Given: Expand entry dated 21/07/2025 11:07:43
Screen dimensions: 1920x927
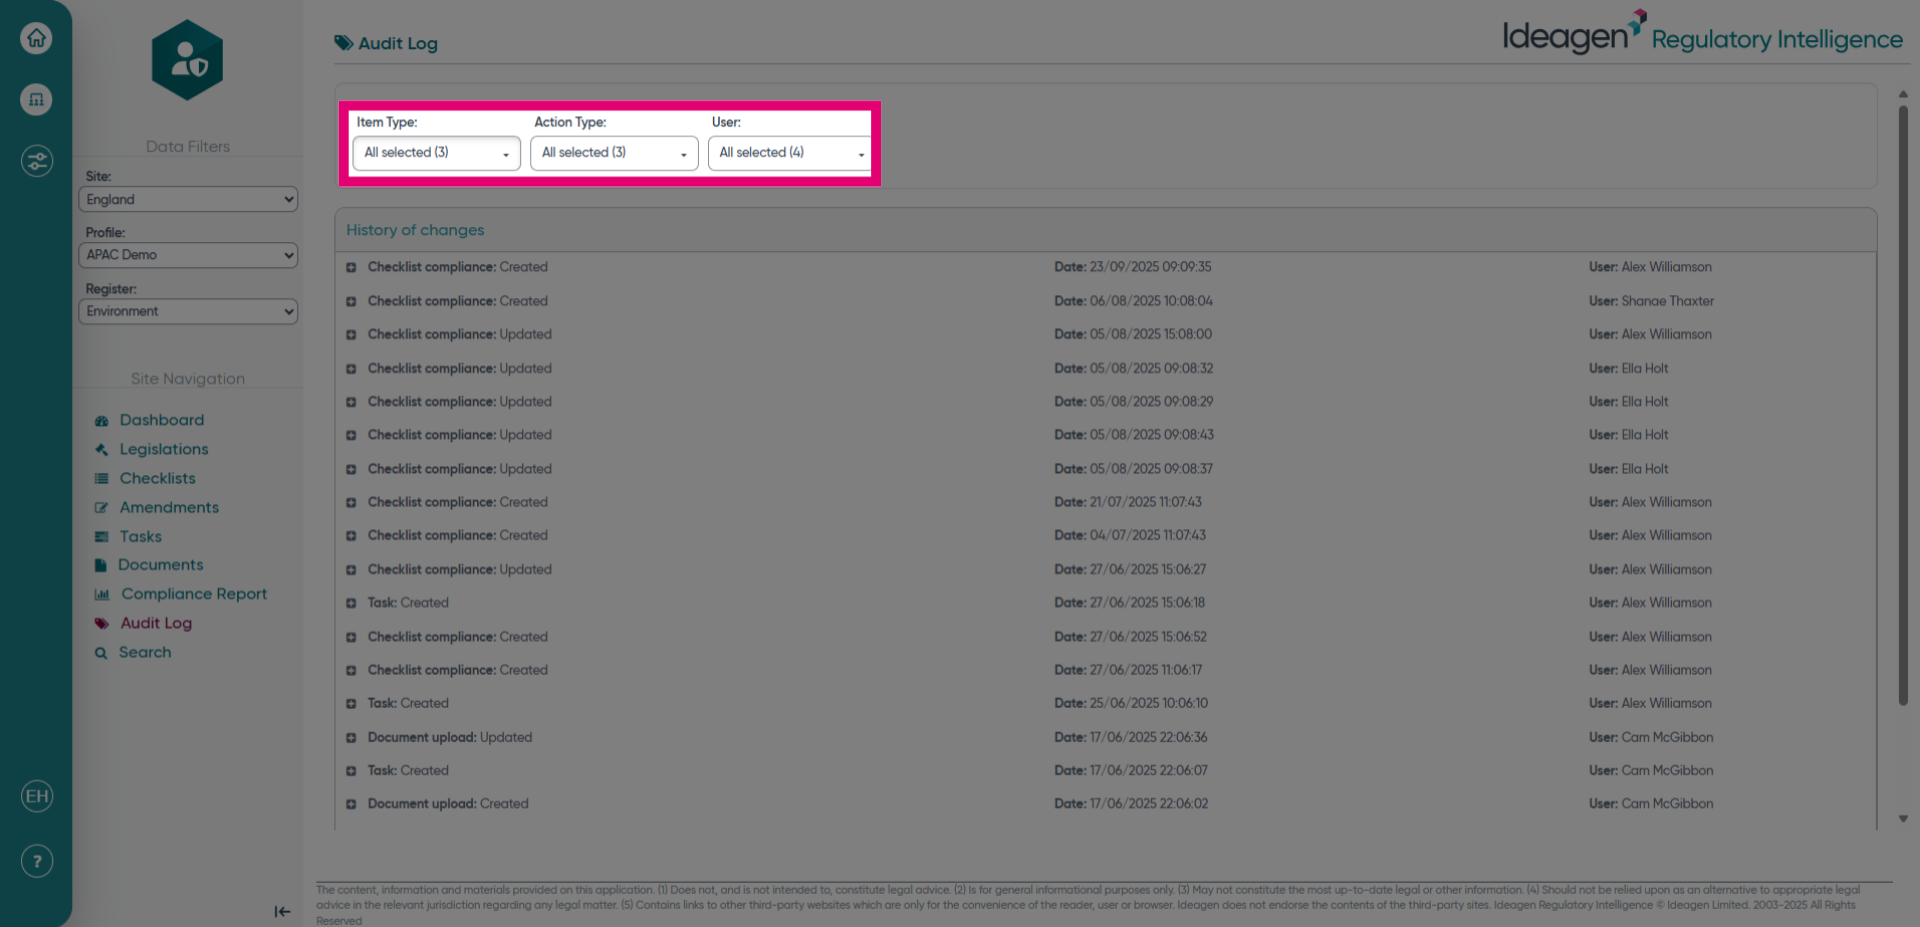Looking at the screenshot, I should [x=351, y=503].
